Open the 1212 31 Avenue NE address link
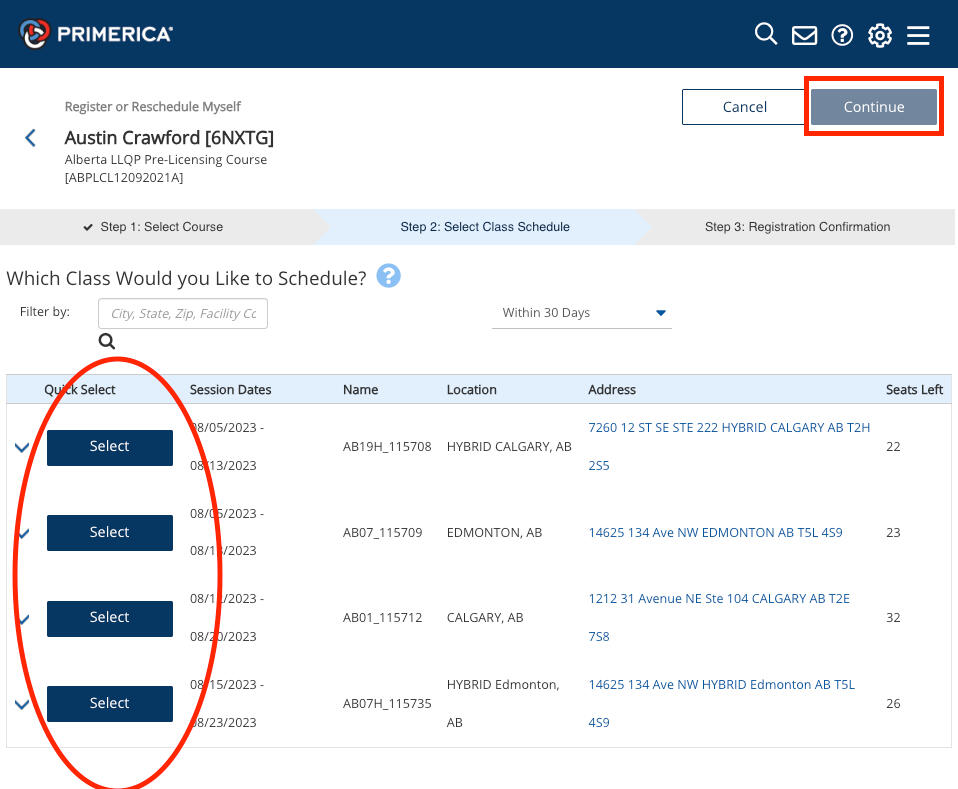 point(718,598)
